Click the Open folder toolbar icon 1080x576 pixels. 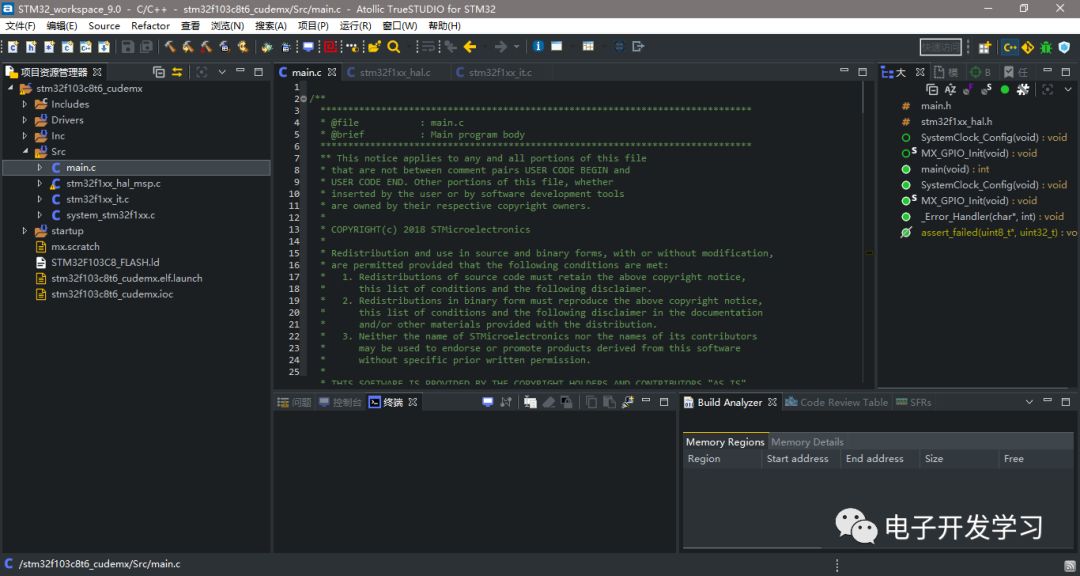(x=374, y=47)
